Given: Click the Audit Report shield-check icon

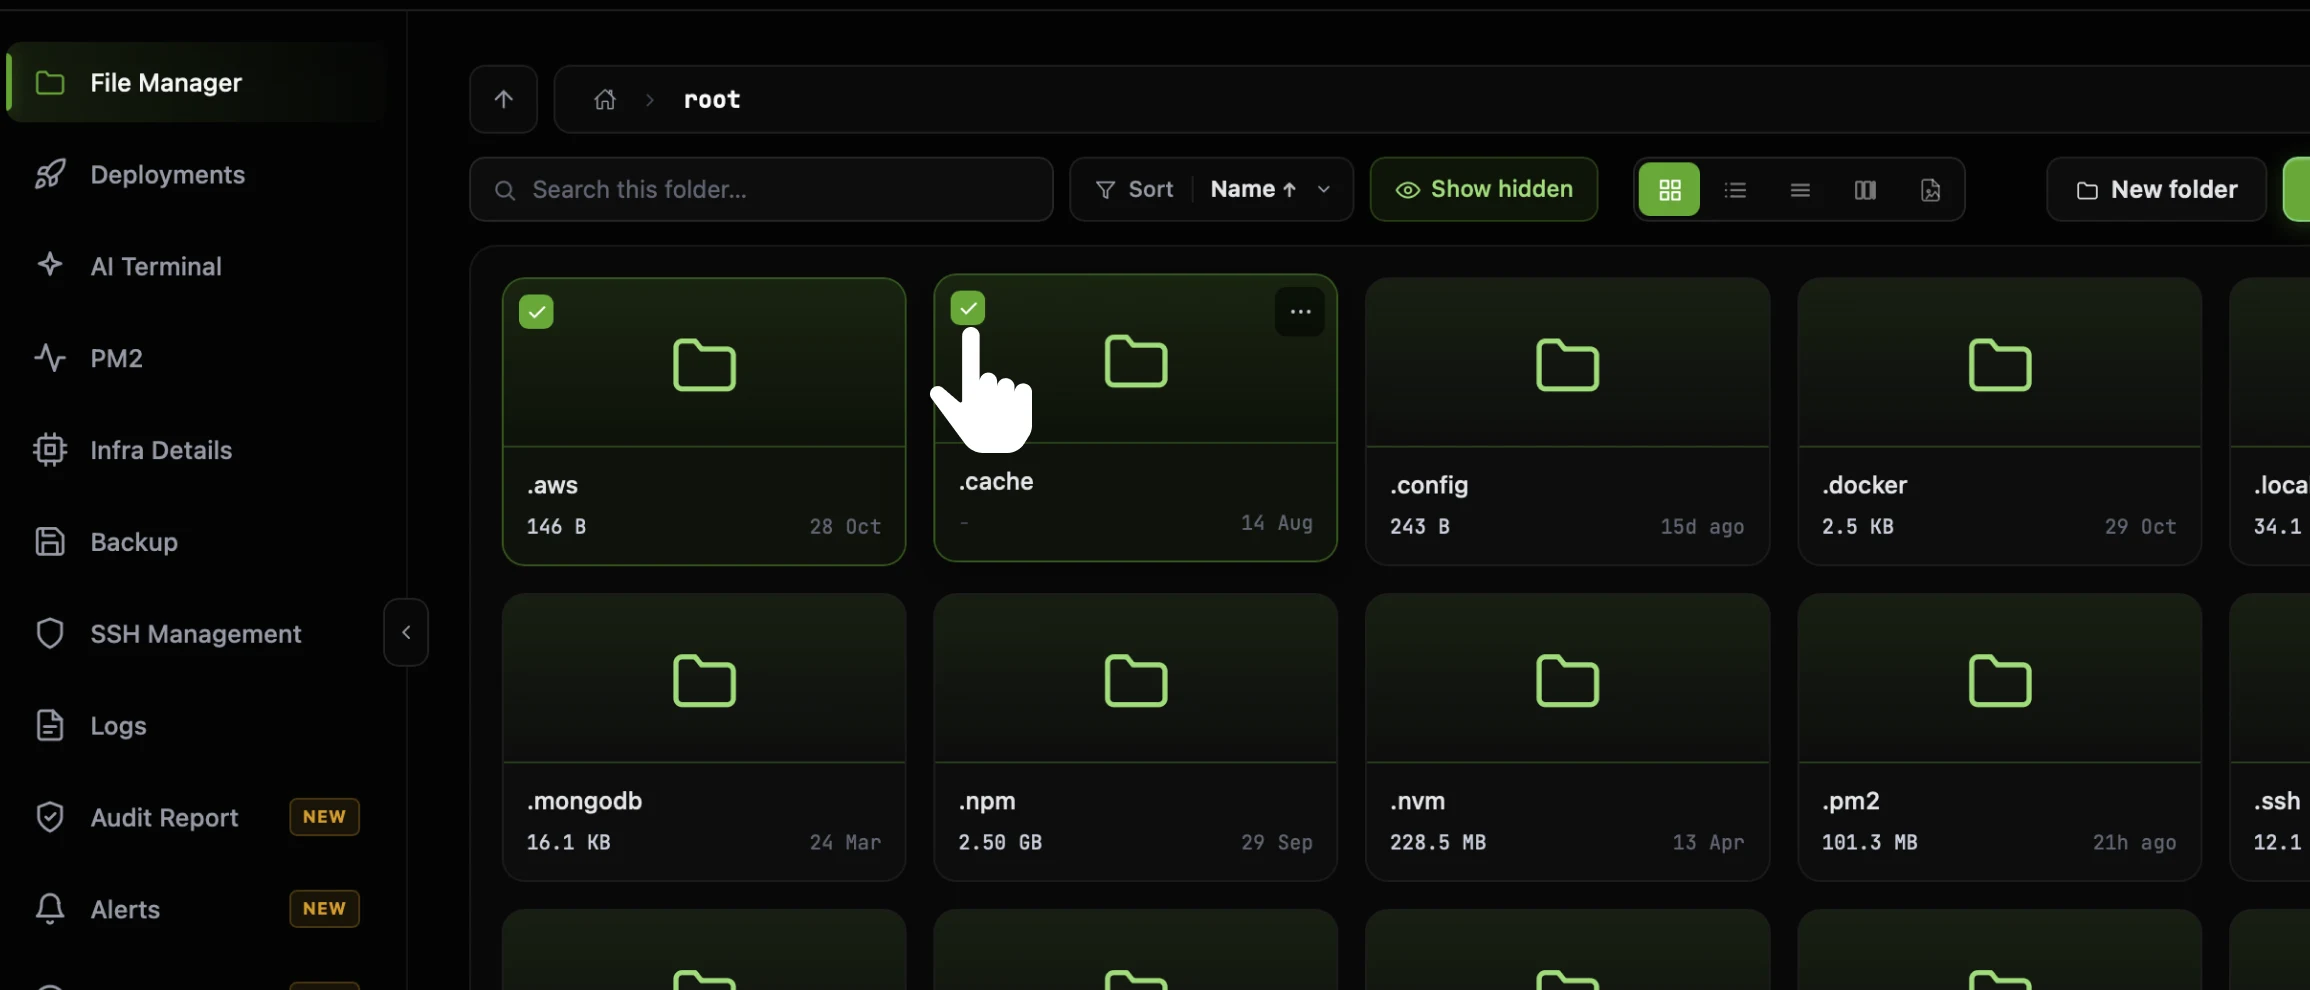Looking at the screenshot, I should click(x=50, y=818).
